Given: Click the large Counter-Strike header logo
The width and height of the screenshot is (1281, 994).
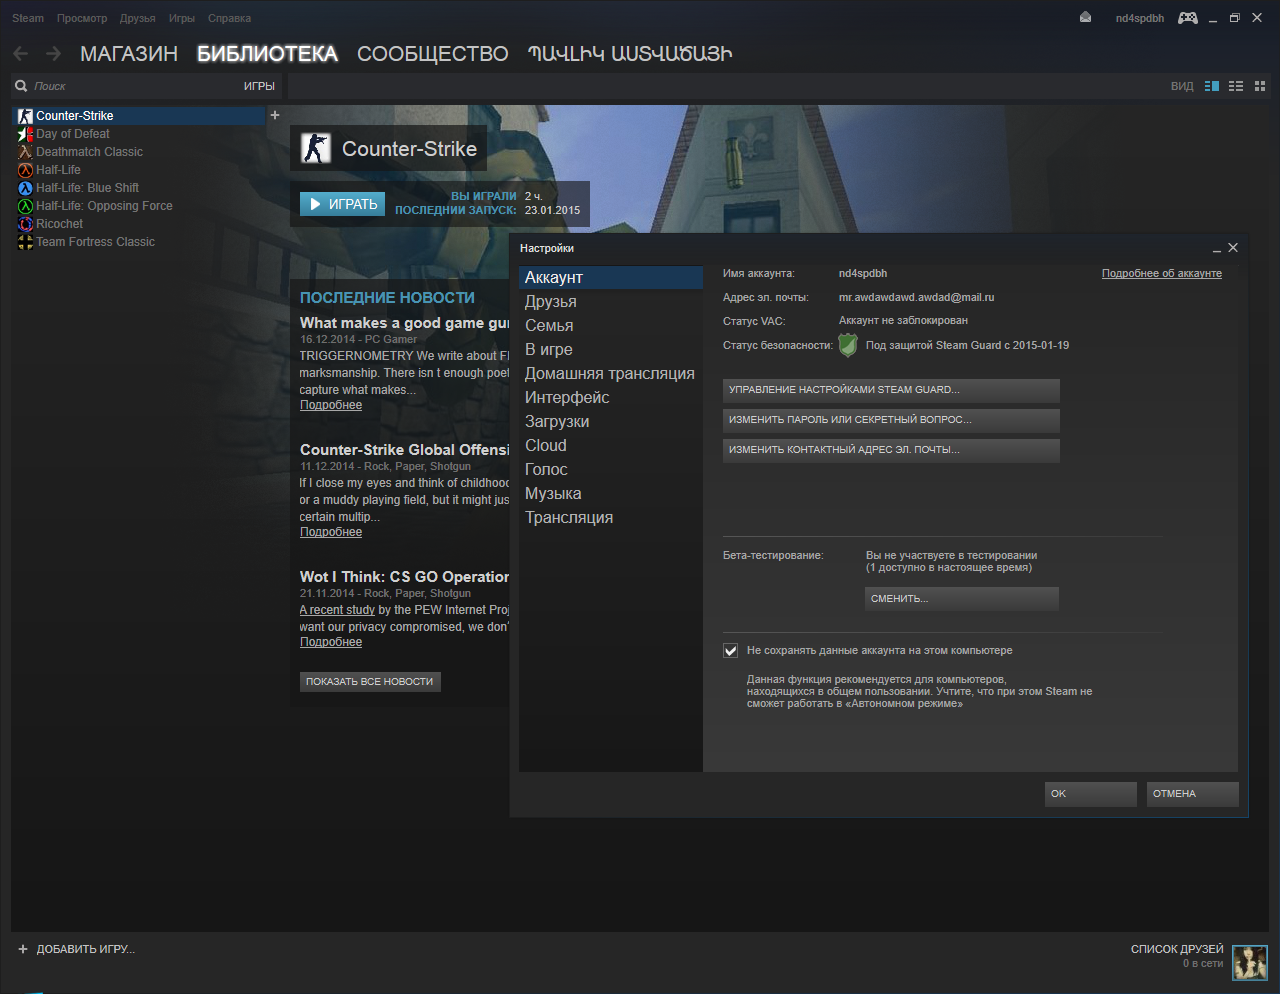Looking at the screenshot, I should click(x=316, y=149).
